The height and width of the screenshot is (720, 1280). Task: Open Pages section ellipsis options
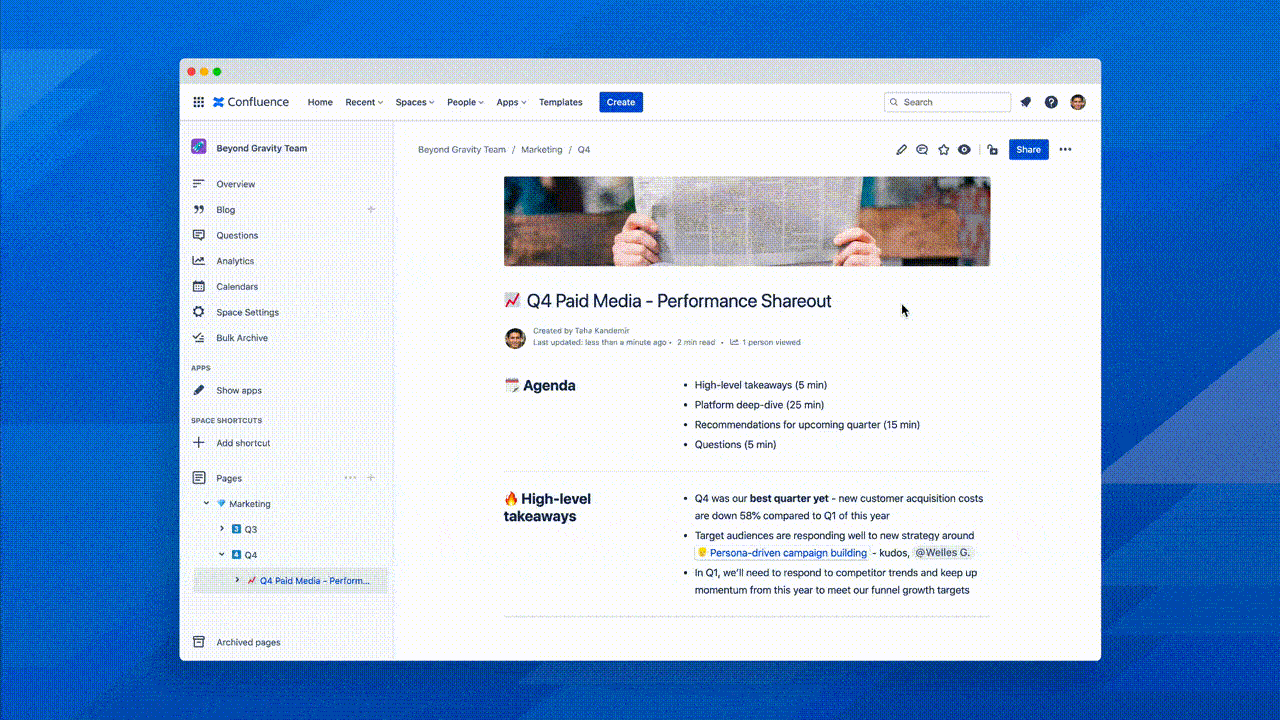click(350, 478)
